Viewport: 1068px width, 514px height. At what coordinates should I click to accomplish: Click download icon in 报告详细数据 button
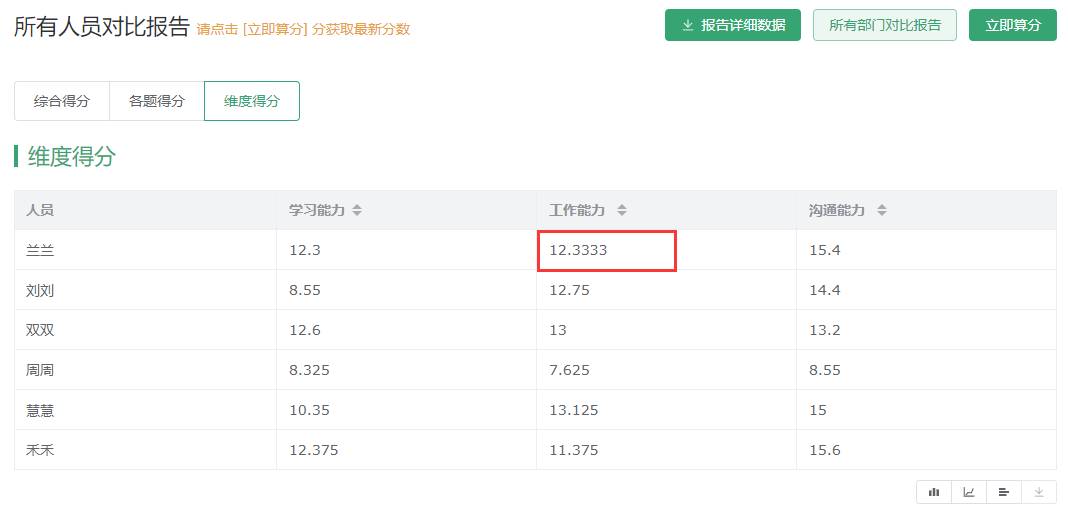688,25
